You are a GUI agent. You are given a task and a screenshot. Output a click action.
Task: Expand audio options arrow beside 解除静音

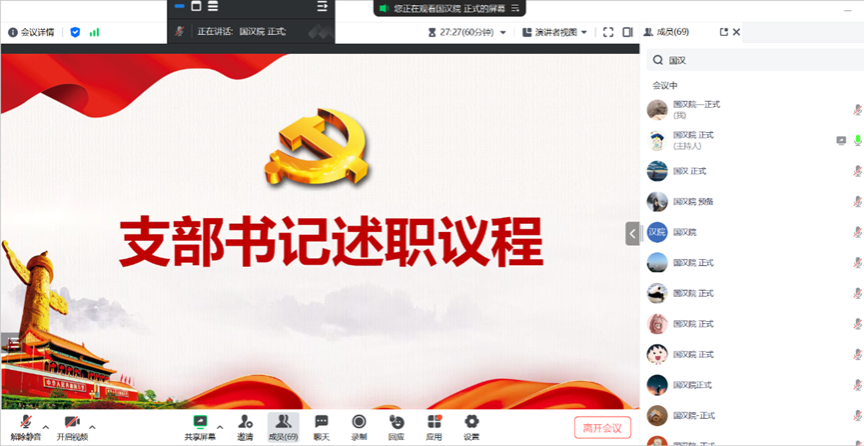pyautogui.click(x=45, y=427)
